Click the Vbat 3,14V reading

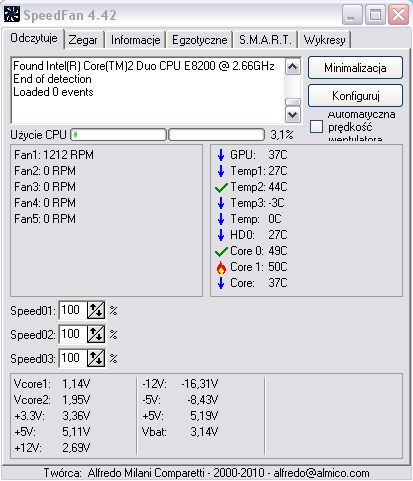click(x=180, y=432)
